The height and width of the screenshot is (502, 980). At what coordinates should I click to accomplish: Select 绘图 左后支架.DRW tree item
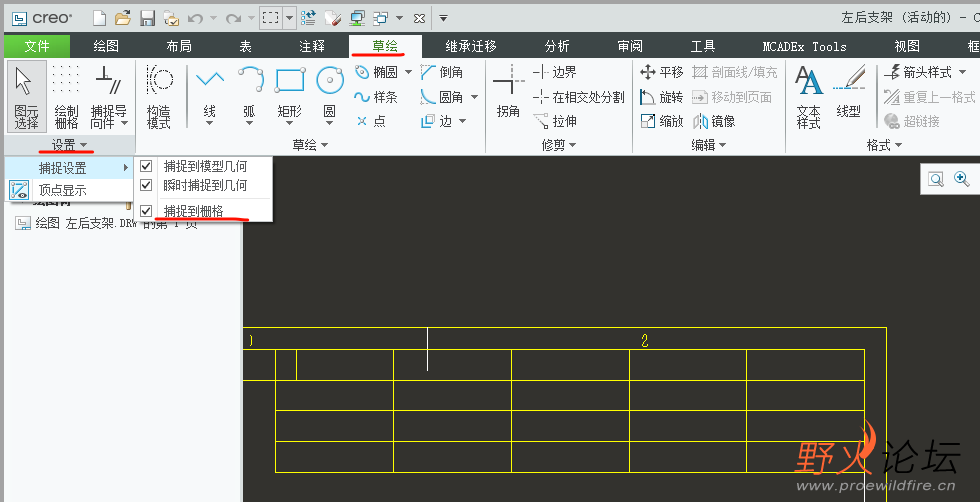(x=106, y=224)
